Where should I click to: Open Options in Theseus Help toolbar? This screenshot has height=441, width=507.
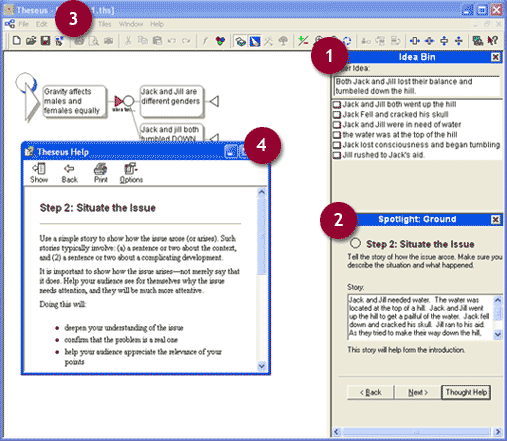pyautogui.click(x=131, y=173)
